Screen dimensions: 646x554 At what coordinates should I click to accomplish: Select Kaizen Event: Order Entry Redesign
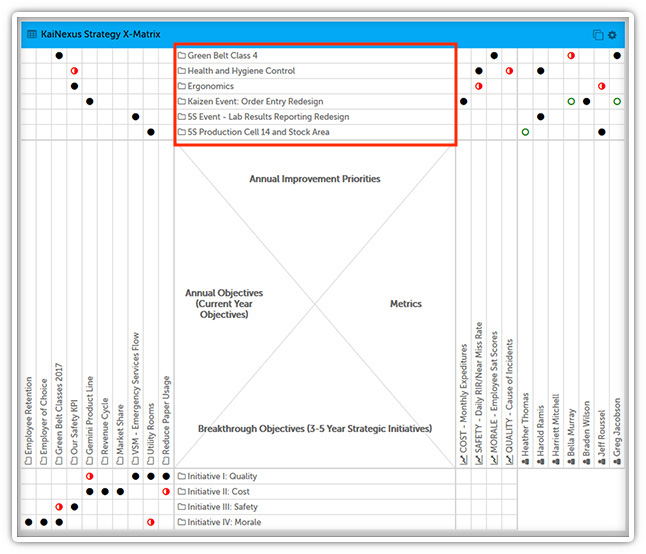click(x=257, y=101)
